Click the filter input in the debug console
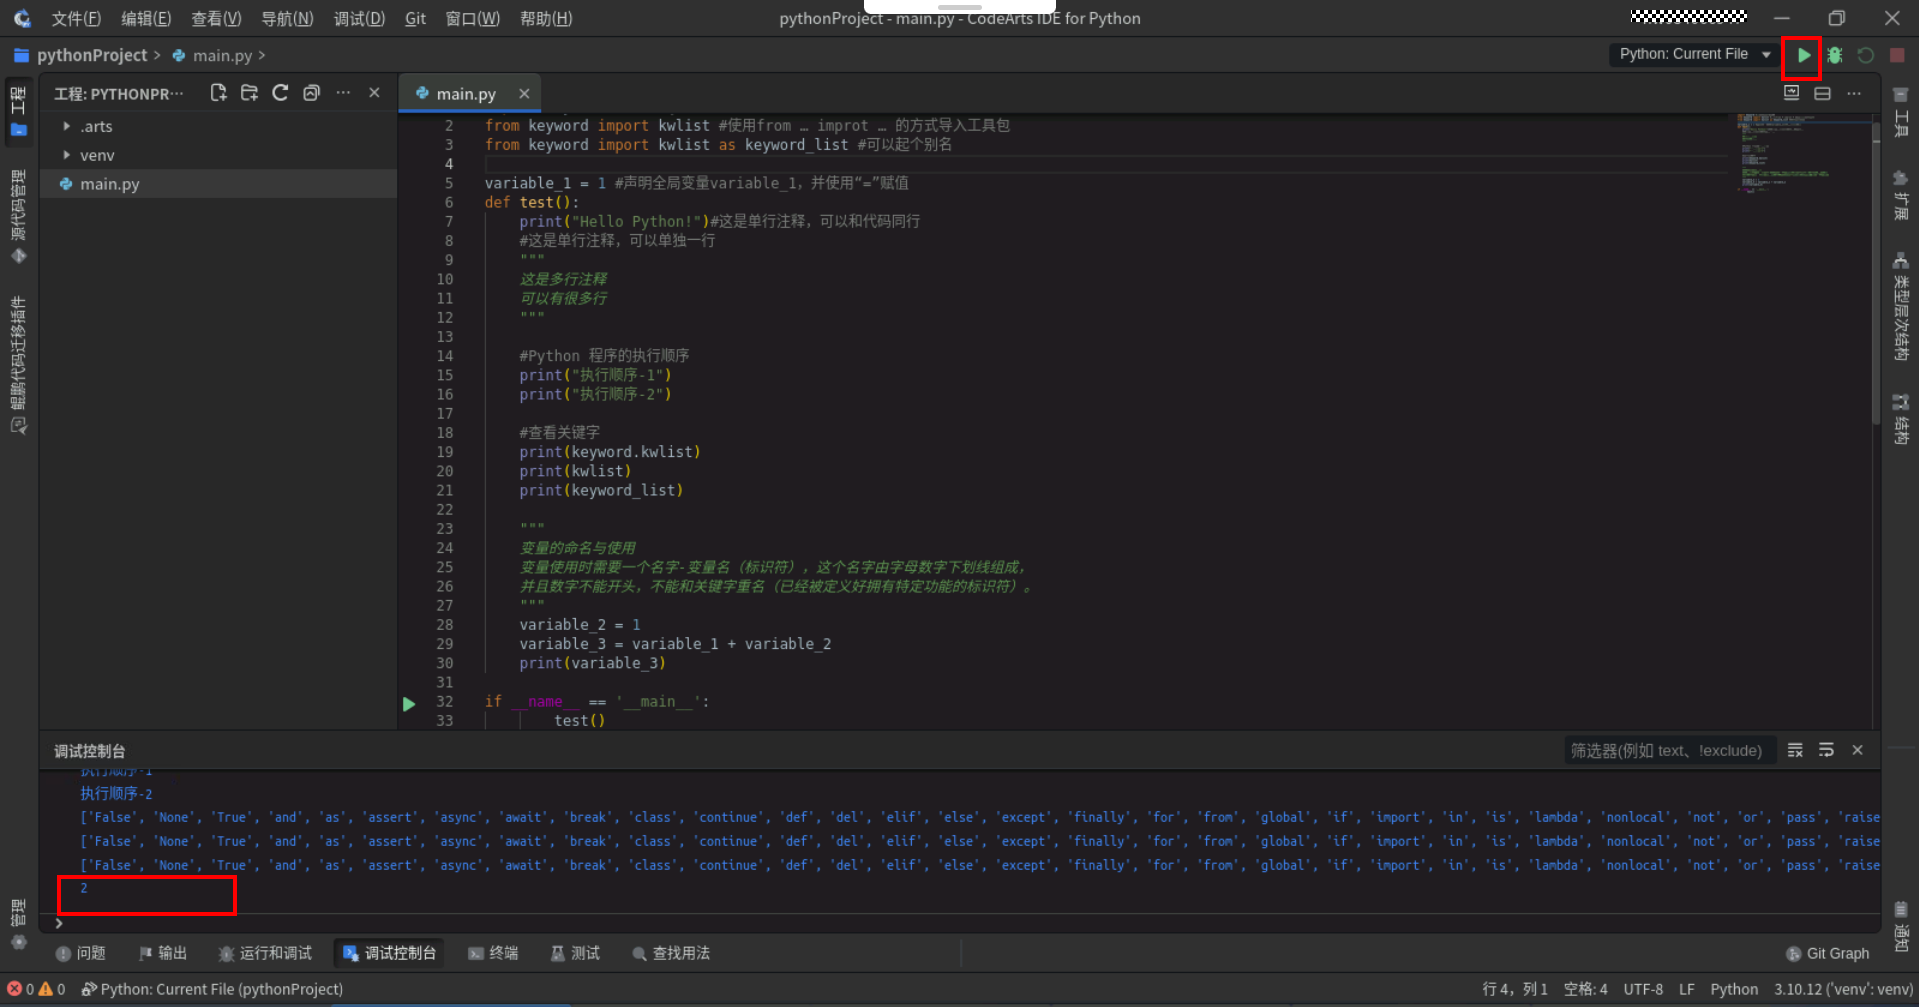This screenshot has height=1007, width=1919. coord(1669,750)
